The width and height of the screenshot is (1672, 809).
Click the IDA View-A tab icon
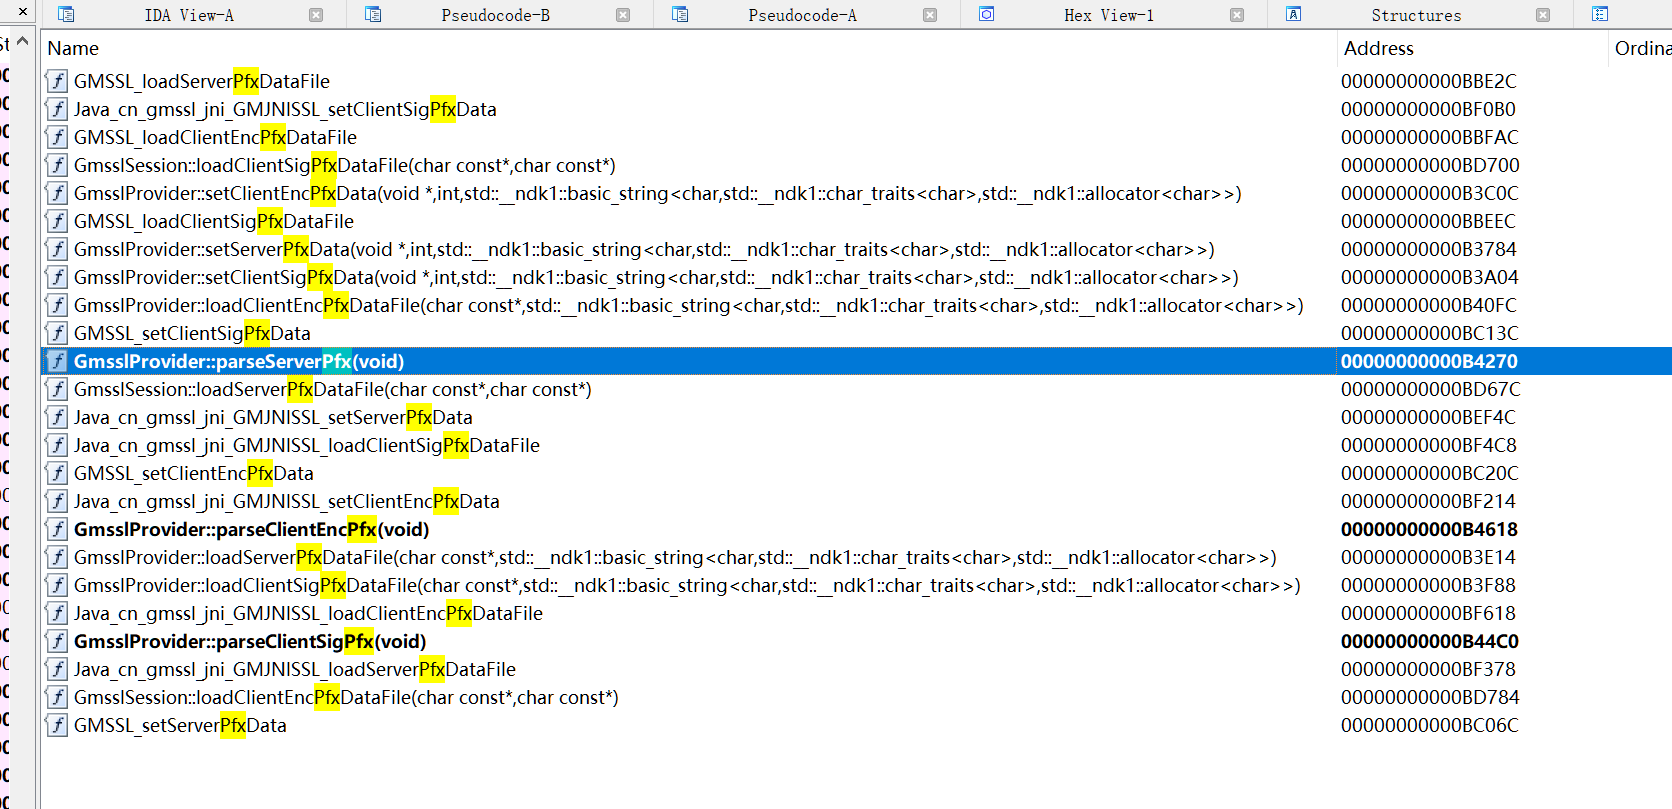66,15
